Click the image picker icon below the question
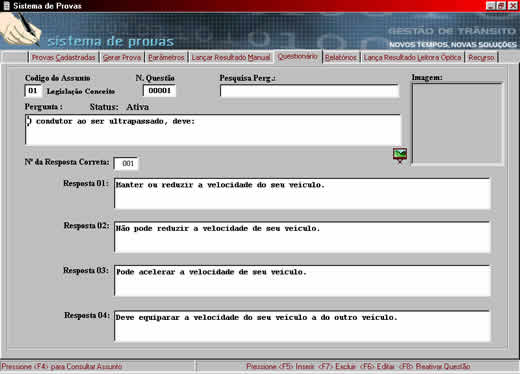This screenshot has width=520, height=374. (400, 155)
